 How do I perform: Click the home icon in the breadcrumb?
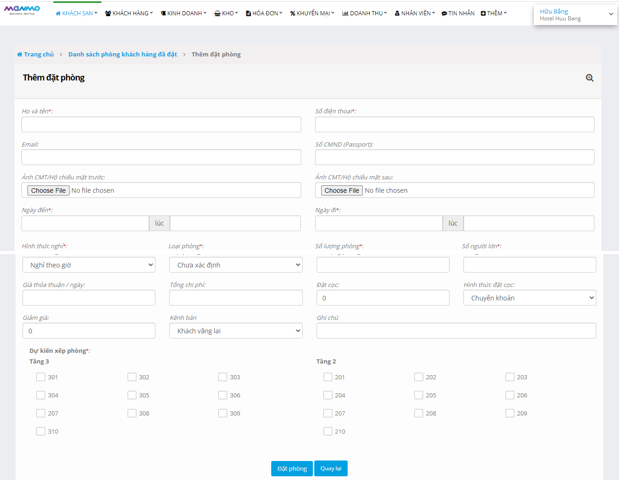pyautogui.click(x=20, y=54)
